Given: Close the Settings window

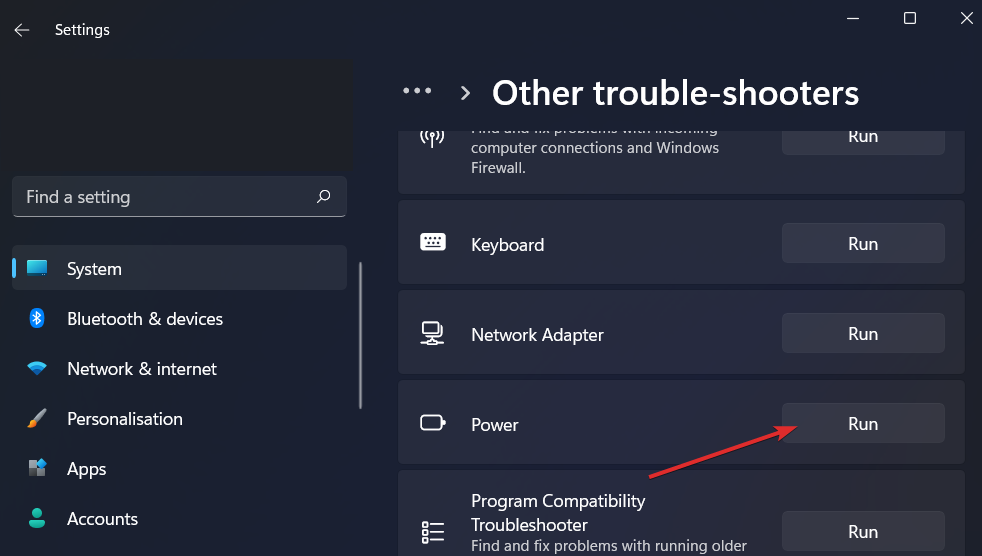Looking at the screenshot, I should [x=966, y=18].
